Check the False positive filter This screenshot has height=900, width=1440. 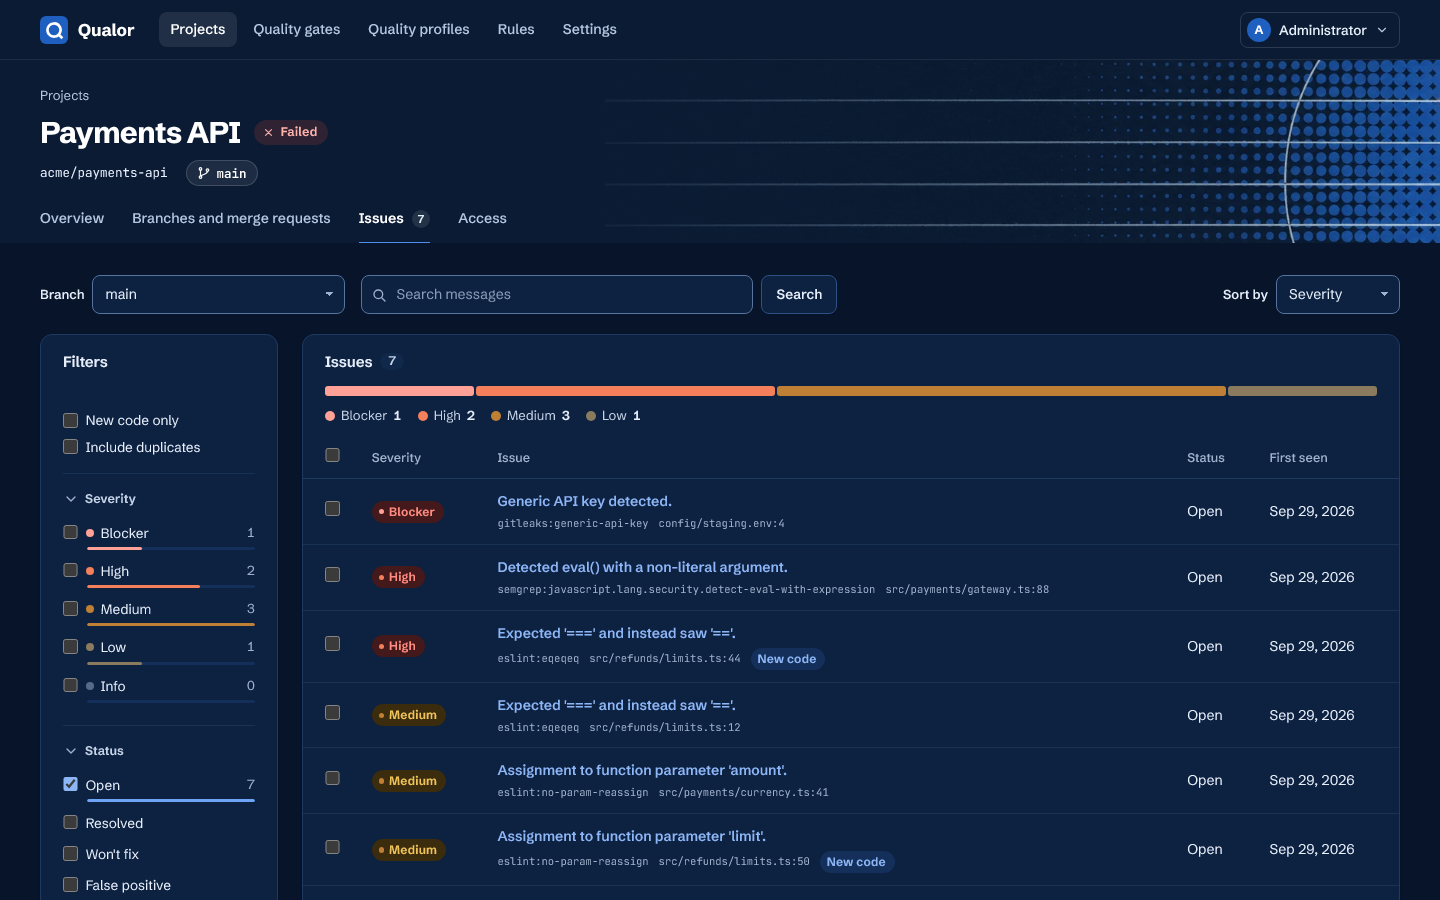point(70,885)
